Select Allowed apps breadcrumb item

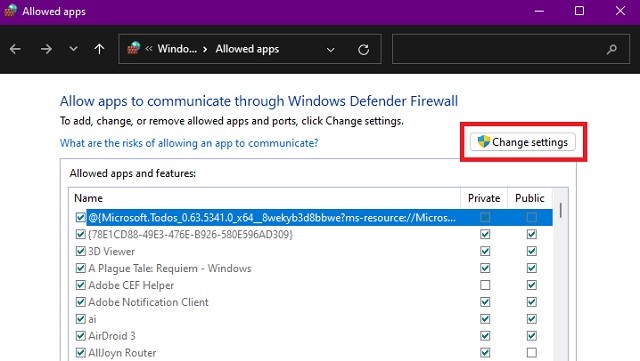point(247,49)
